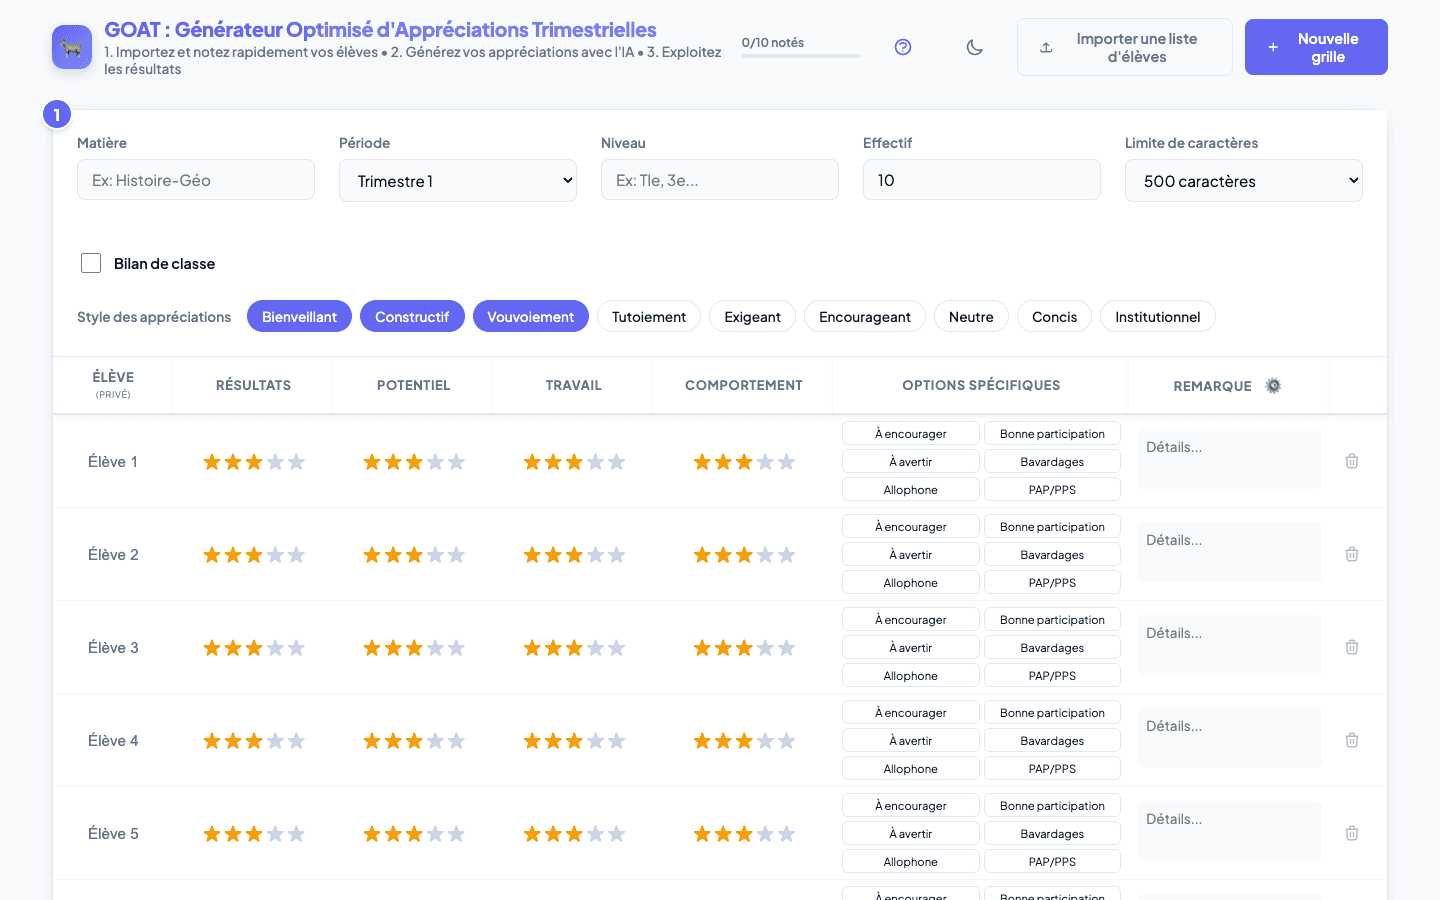The height and width of the screenshot is (900, 1440).
Task: Set Élève 3 Comportement to four stars
Action: [x=765, y=648]
